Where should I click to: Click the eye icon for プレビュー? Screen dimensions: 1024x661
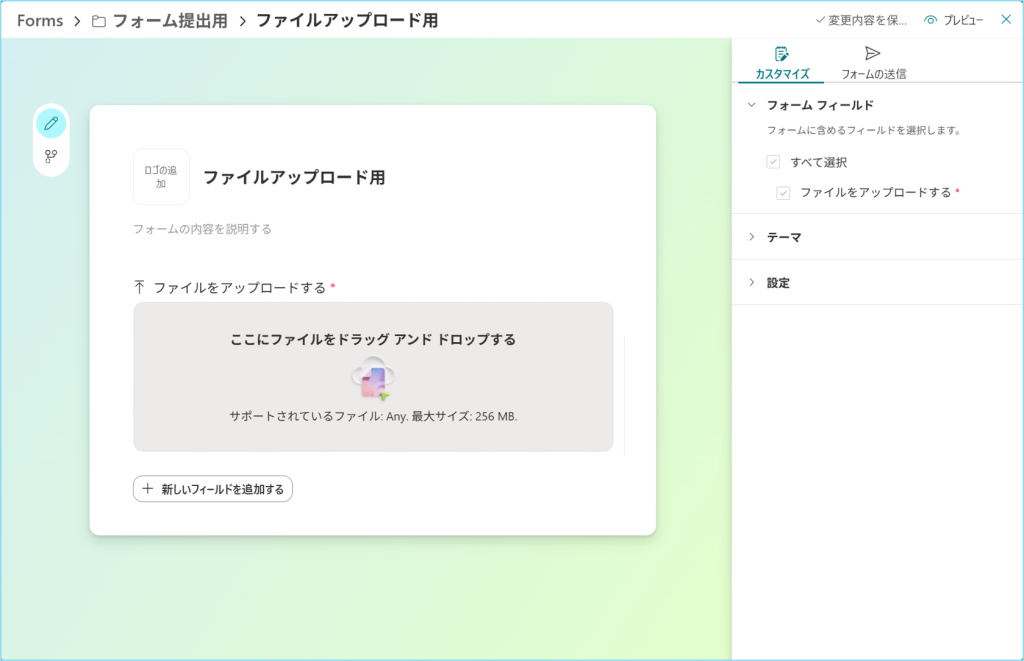tap(931, 20)
